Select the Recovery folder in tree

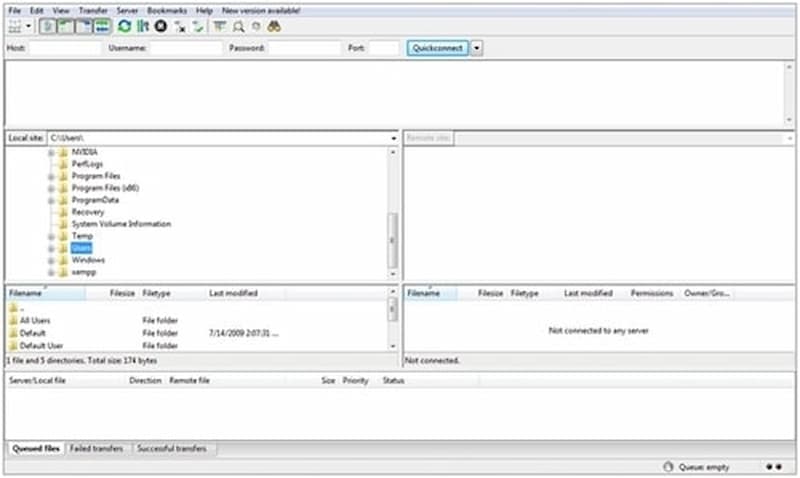[88, 212]
